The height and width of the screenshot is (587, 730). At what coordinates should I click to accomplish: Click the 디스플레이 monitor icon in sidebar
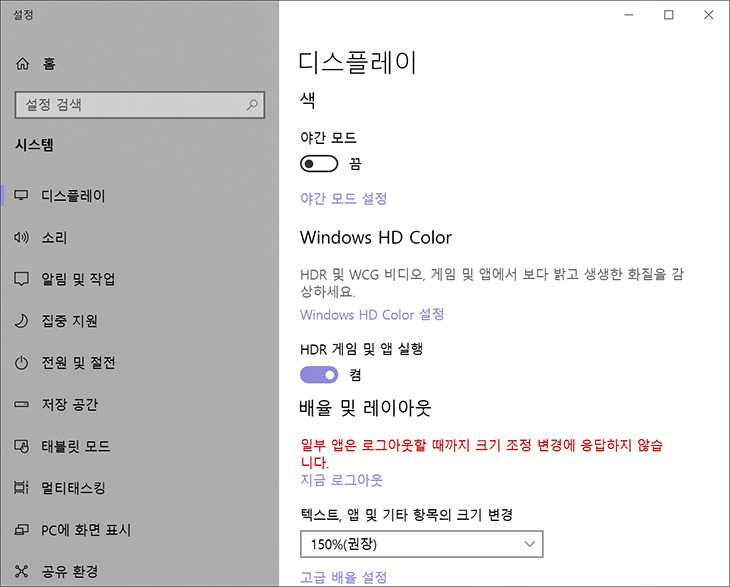(x=21, y=195)
